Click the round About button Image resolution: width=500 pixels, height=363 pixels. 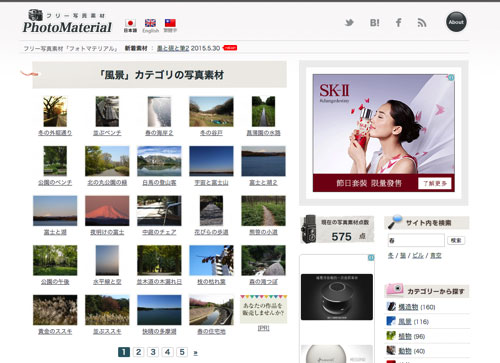(x=456, y=22)
